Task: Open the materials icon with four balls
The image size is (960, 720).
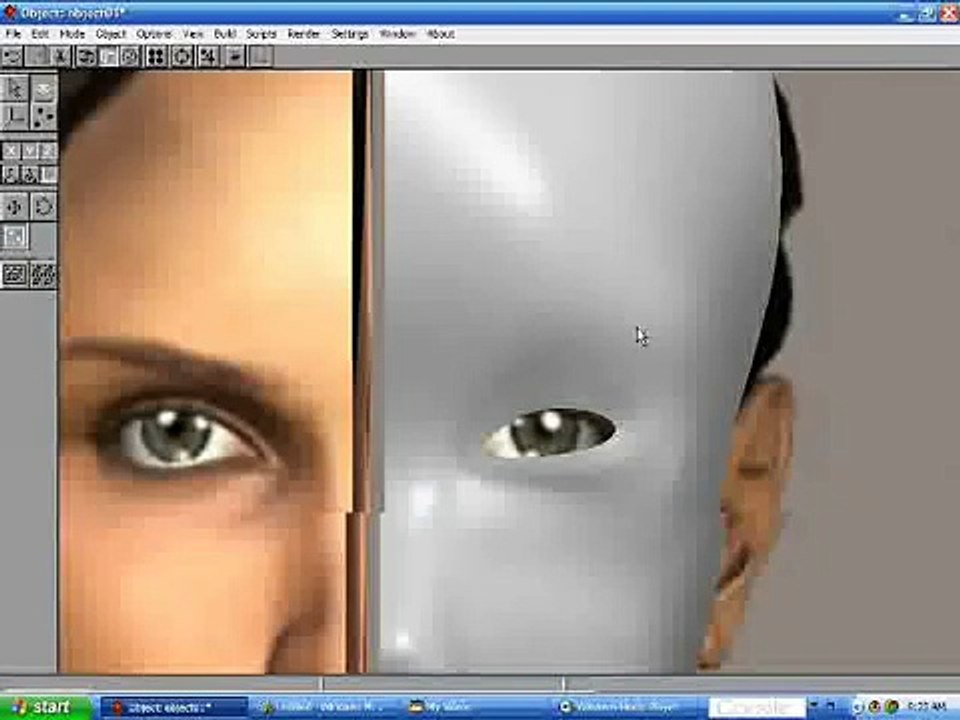Action: click(156, 57)
